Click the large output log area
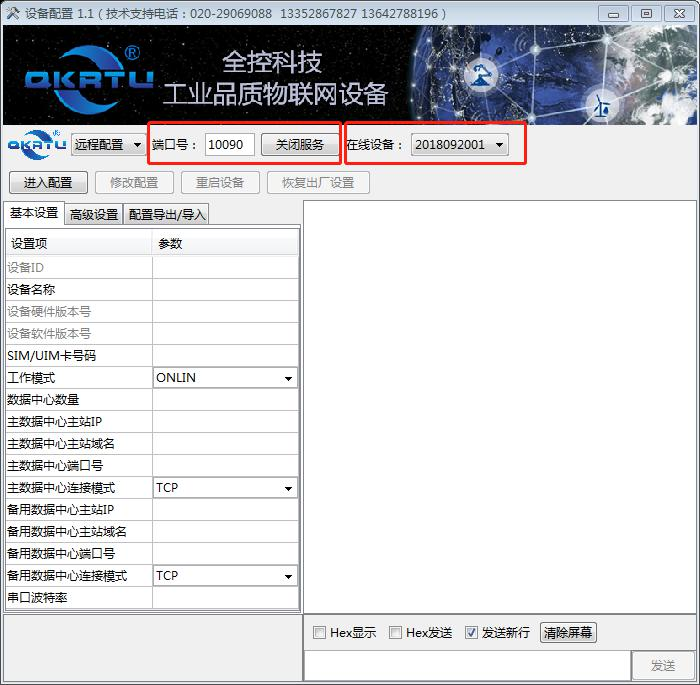Viewport: 700px width, 685px height. pos(500,407)
